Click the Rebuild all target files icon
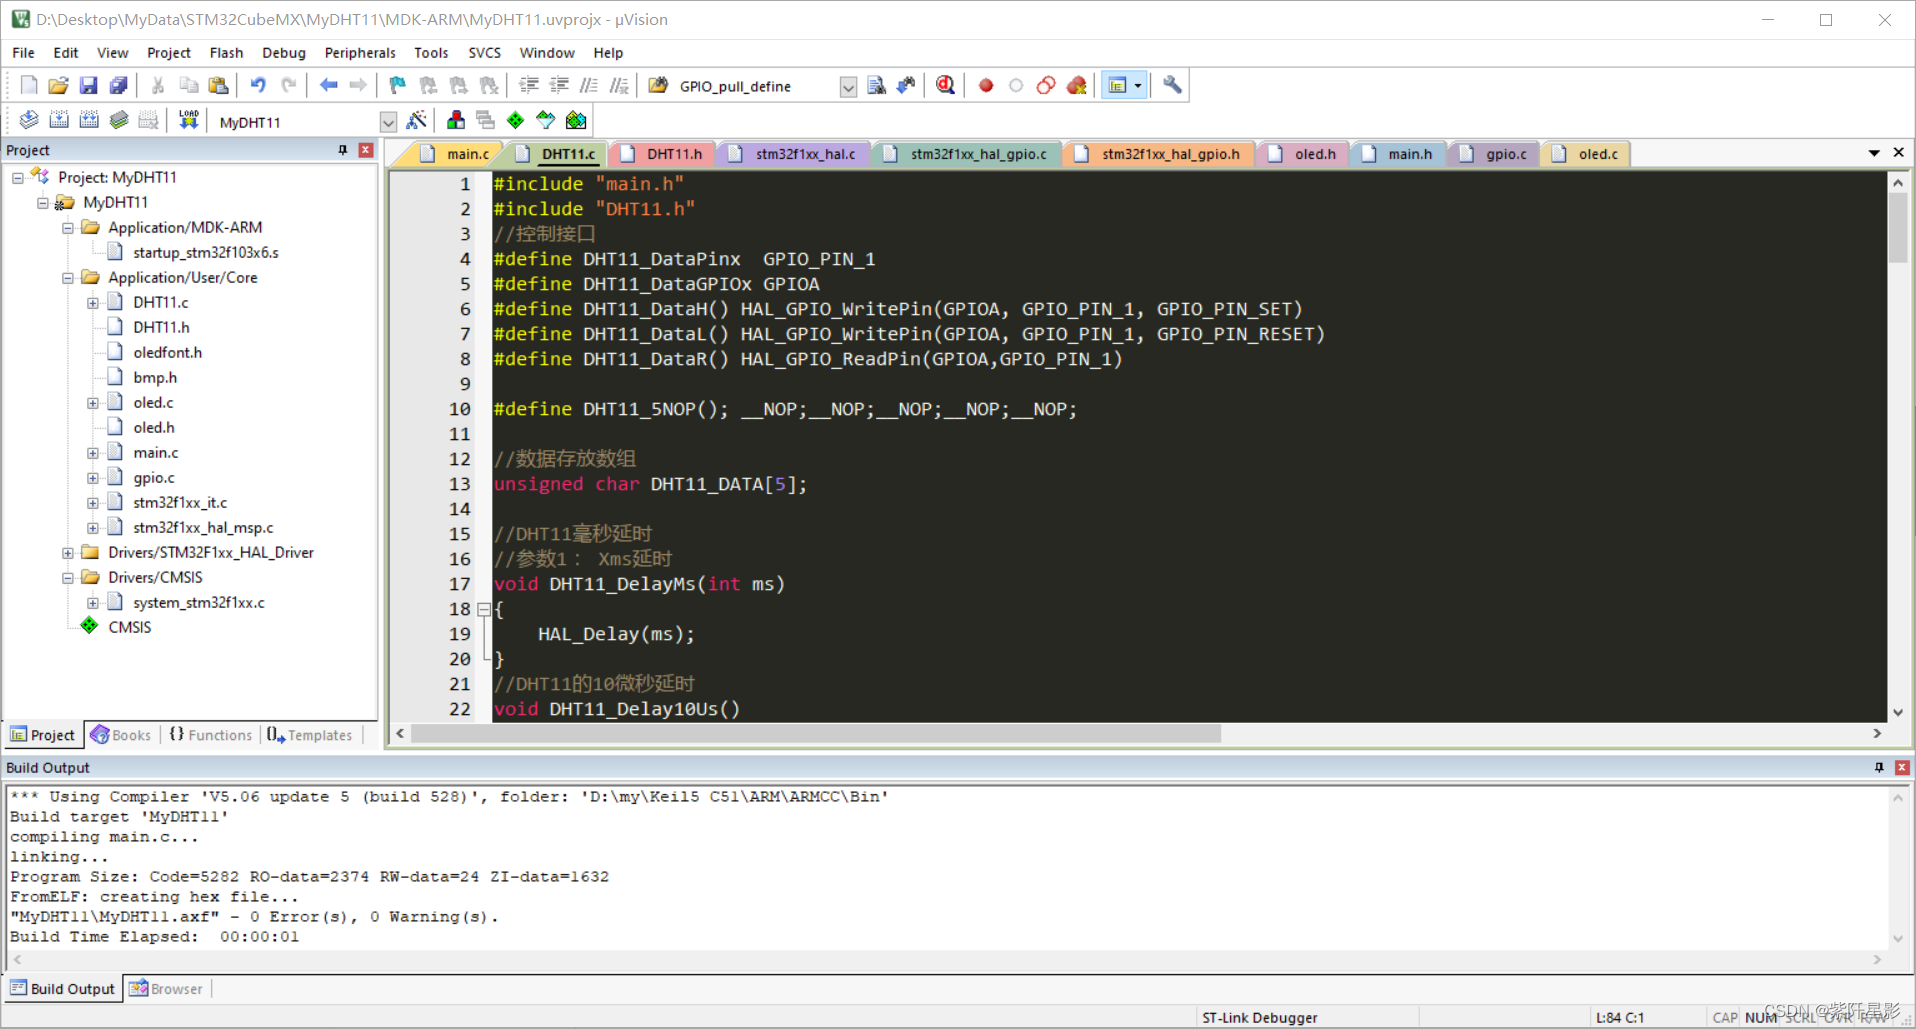The width and height of the screenshot is (1916, 1029). [89, 120]
